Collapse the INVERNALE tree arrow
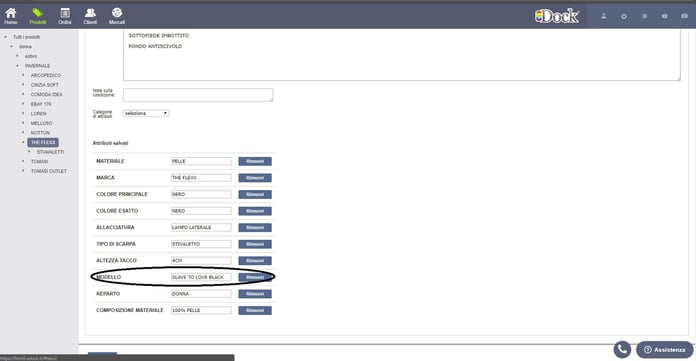This screenshot has height=361, width=696. click(17, 66)
